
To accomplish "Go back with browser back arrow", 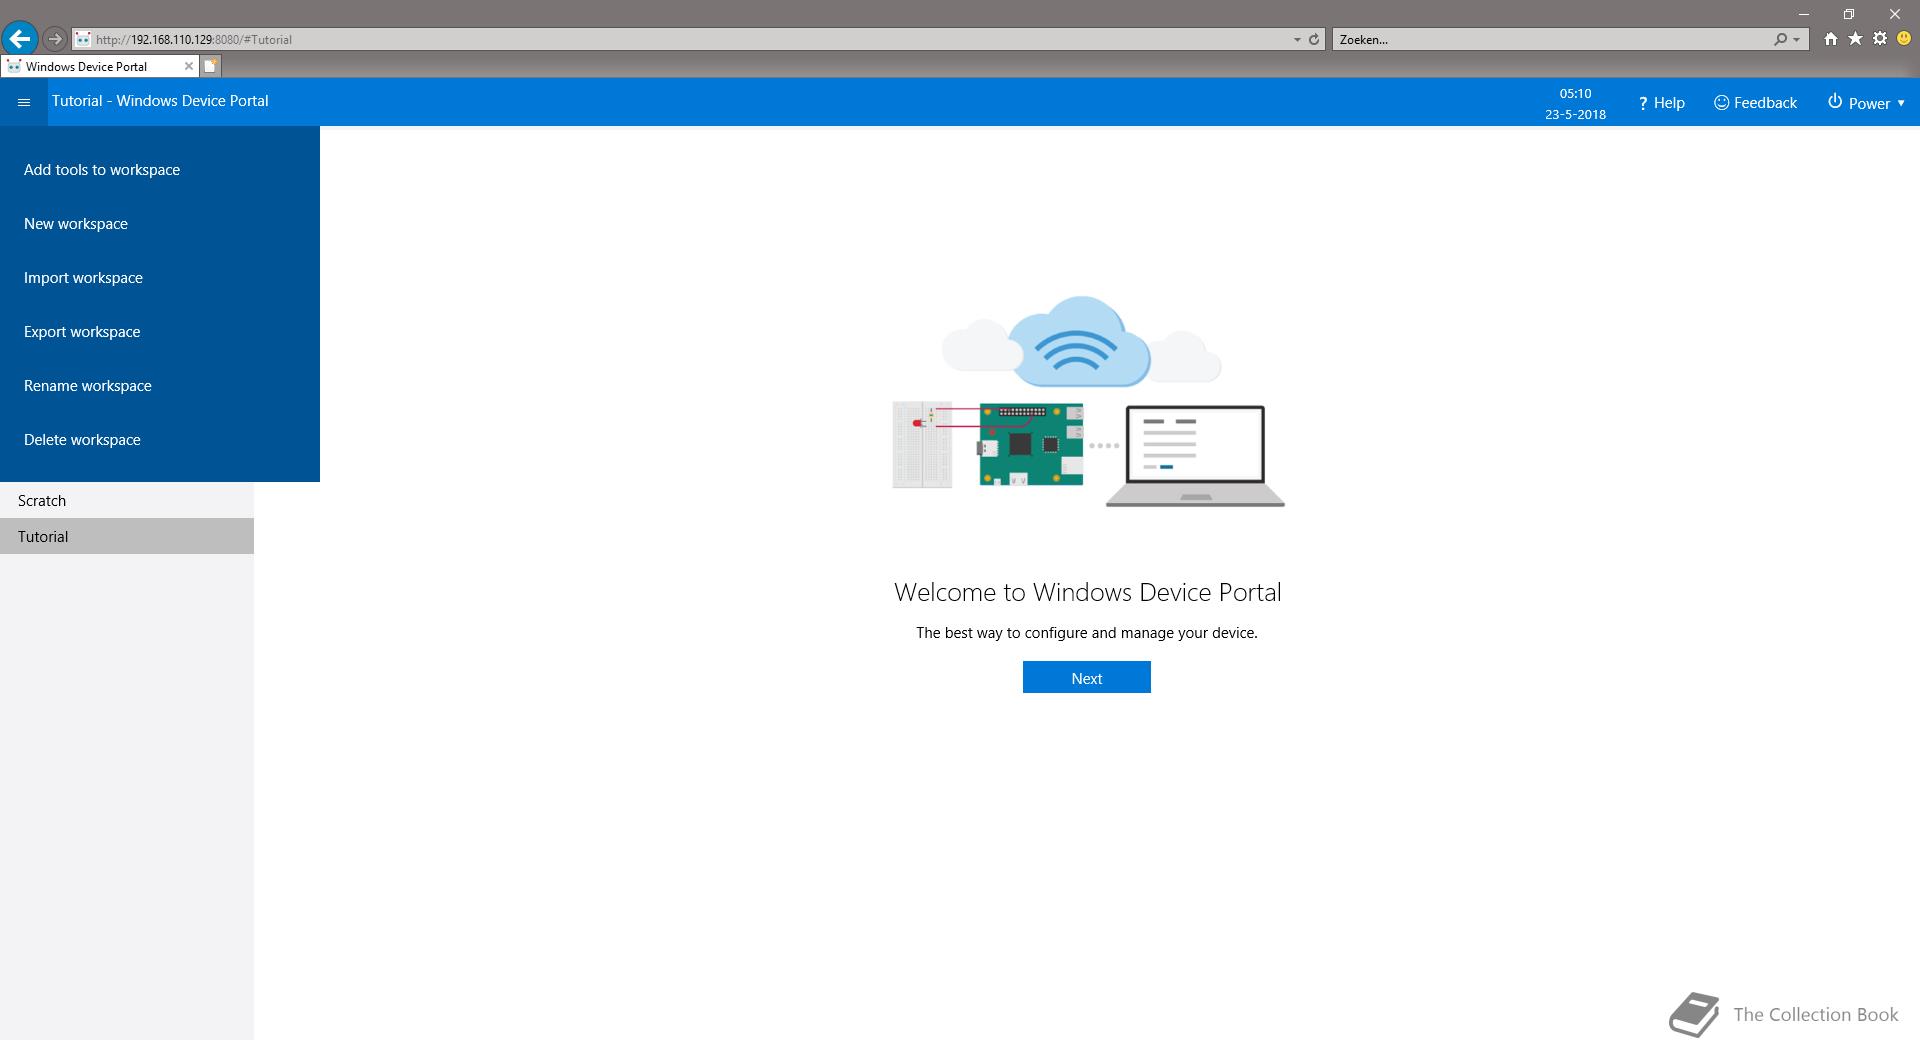I will tap(20, 39).
